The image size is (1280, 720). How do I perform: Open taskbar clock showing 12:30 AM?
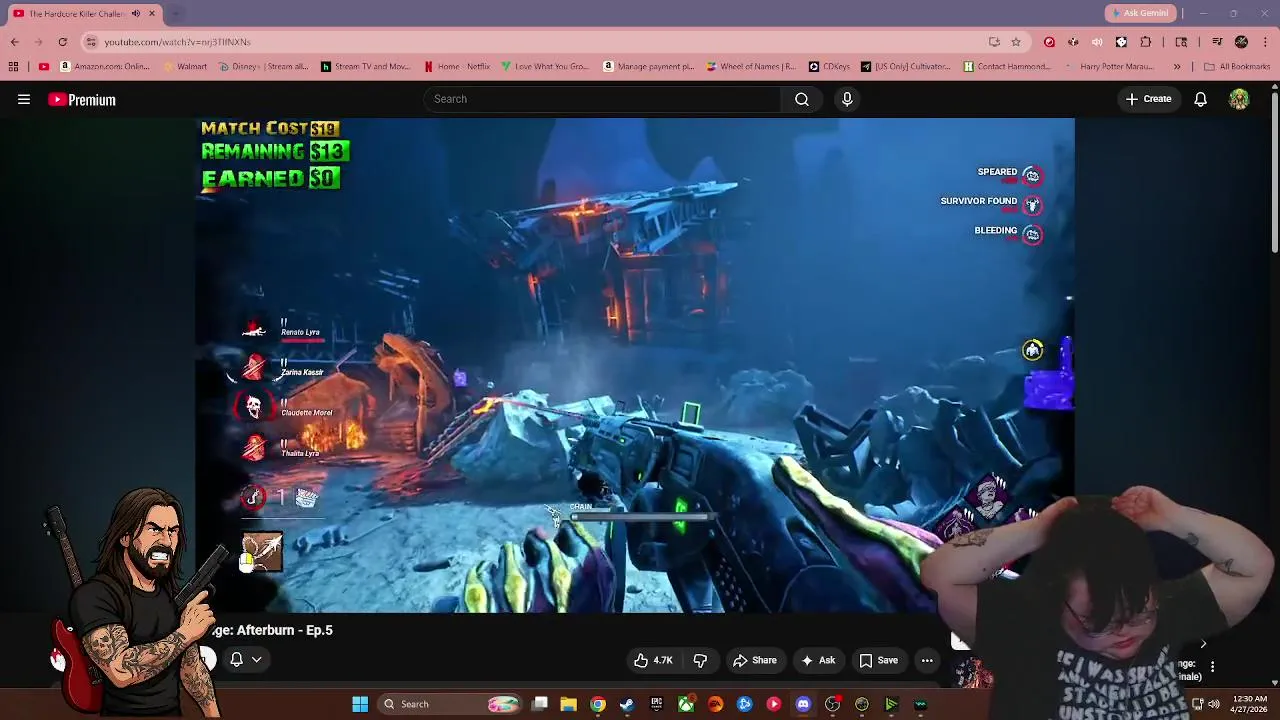(1249, 704)
